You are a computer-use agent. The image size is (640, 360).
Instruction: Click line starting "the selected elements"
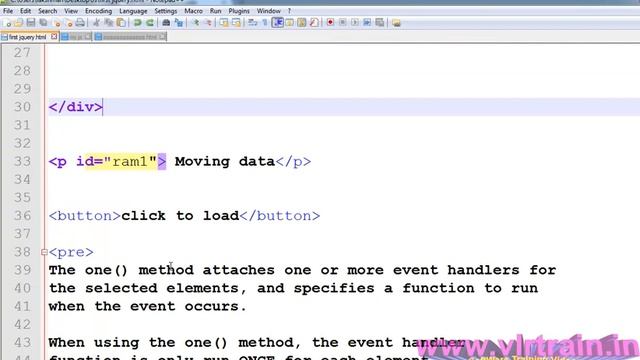(x=293, y=289)
